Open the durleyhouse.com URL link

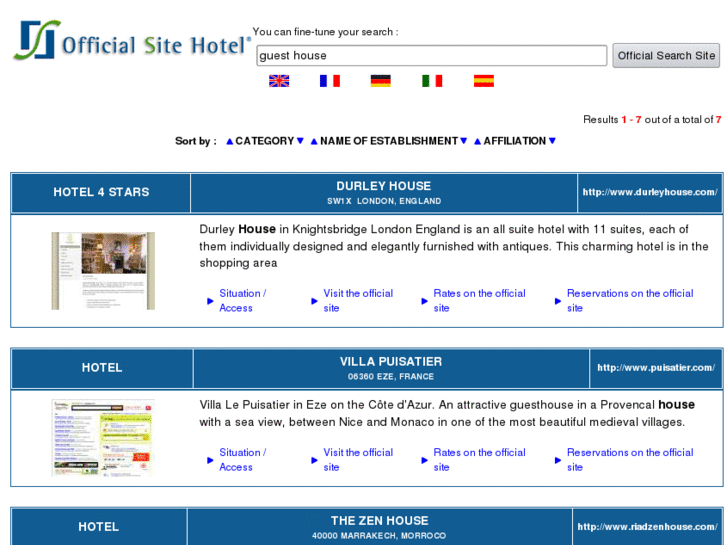click(650, 192)
